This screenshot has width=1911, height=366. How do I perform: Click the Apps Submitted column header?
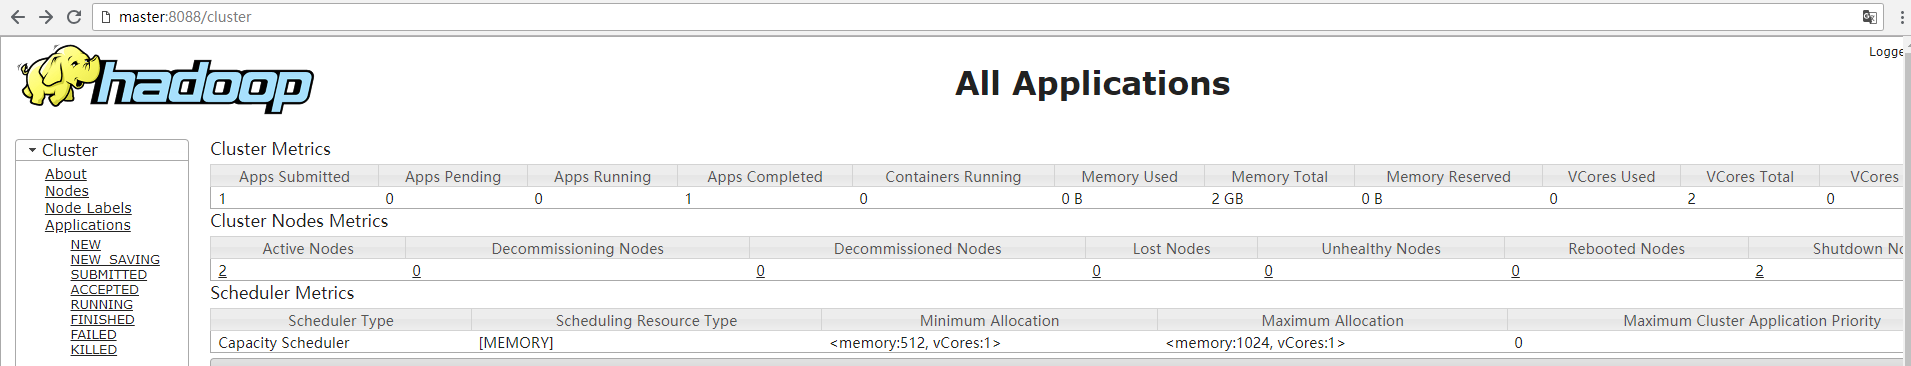click(294, 177)
